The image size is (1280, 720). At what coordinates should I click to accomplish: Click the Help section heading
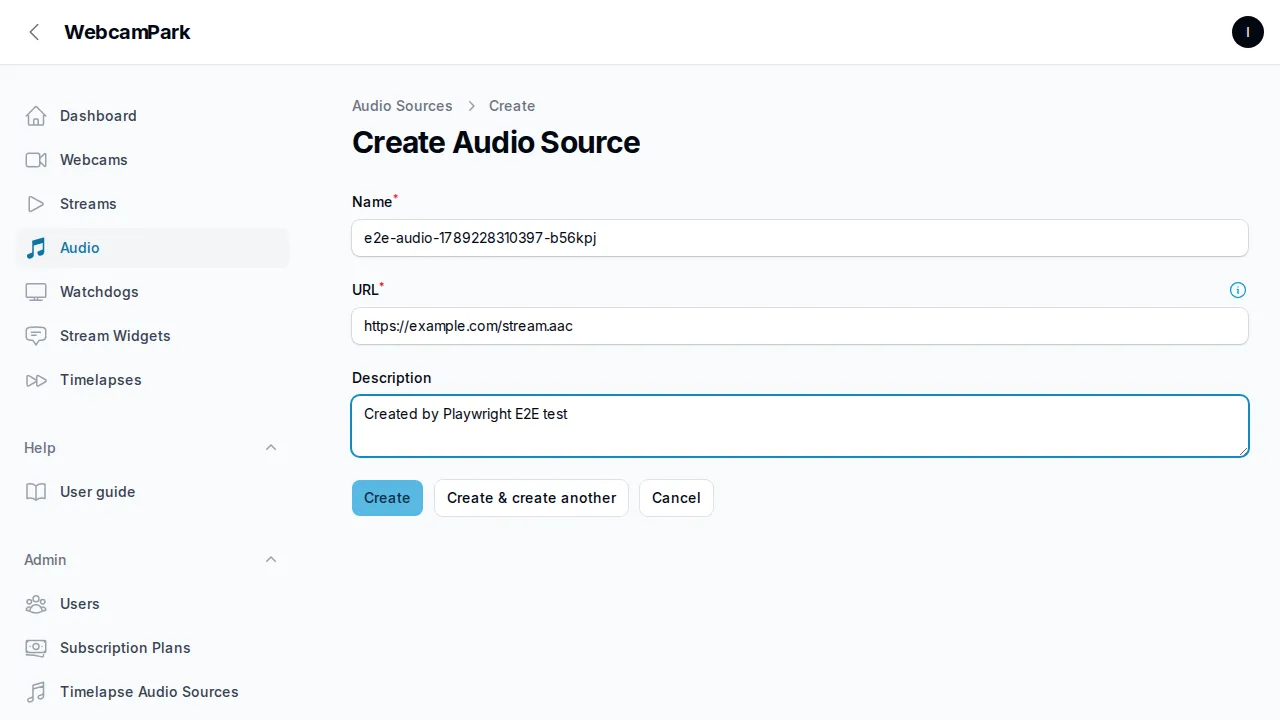click(x=40, y=448)
